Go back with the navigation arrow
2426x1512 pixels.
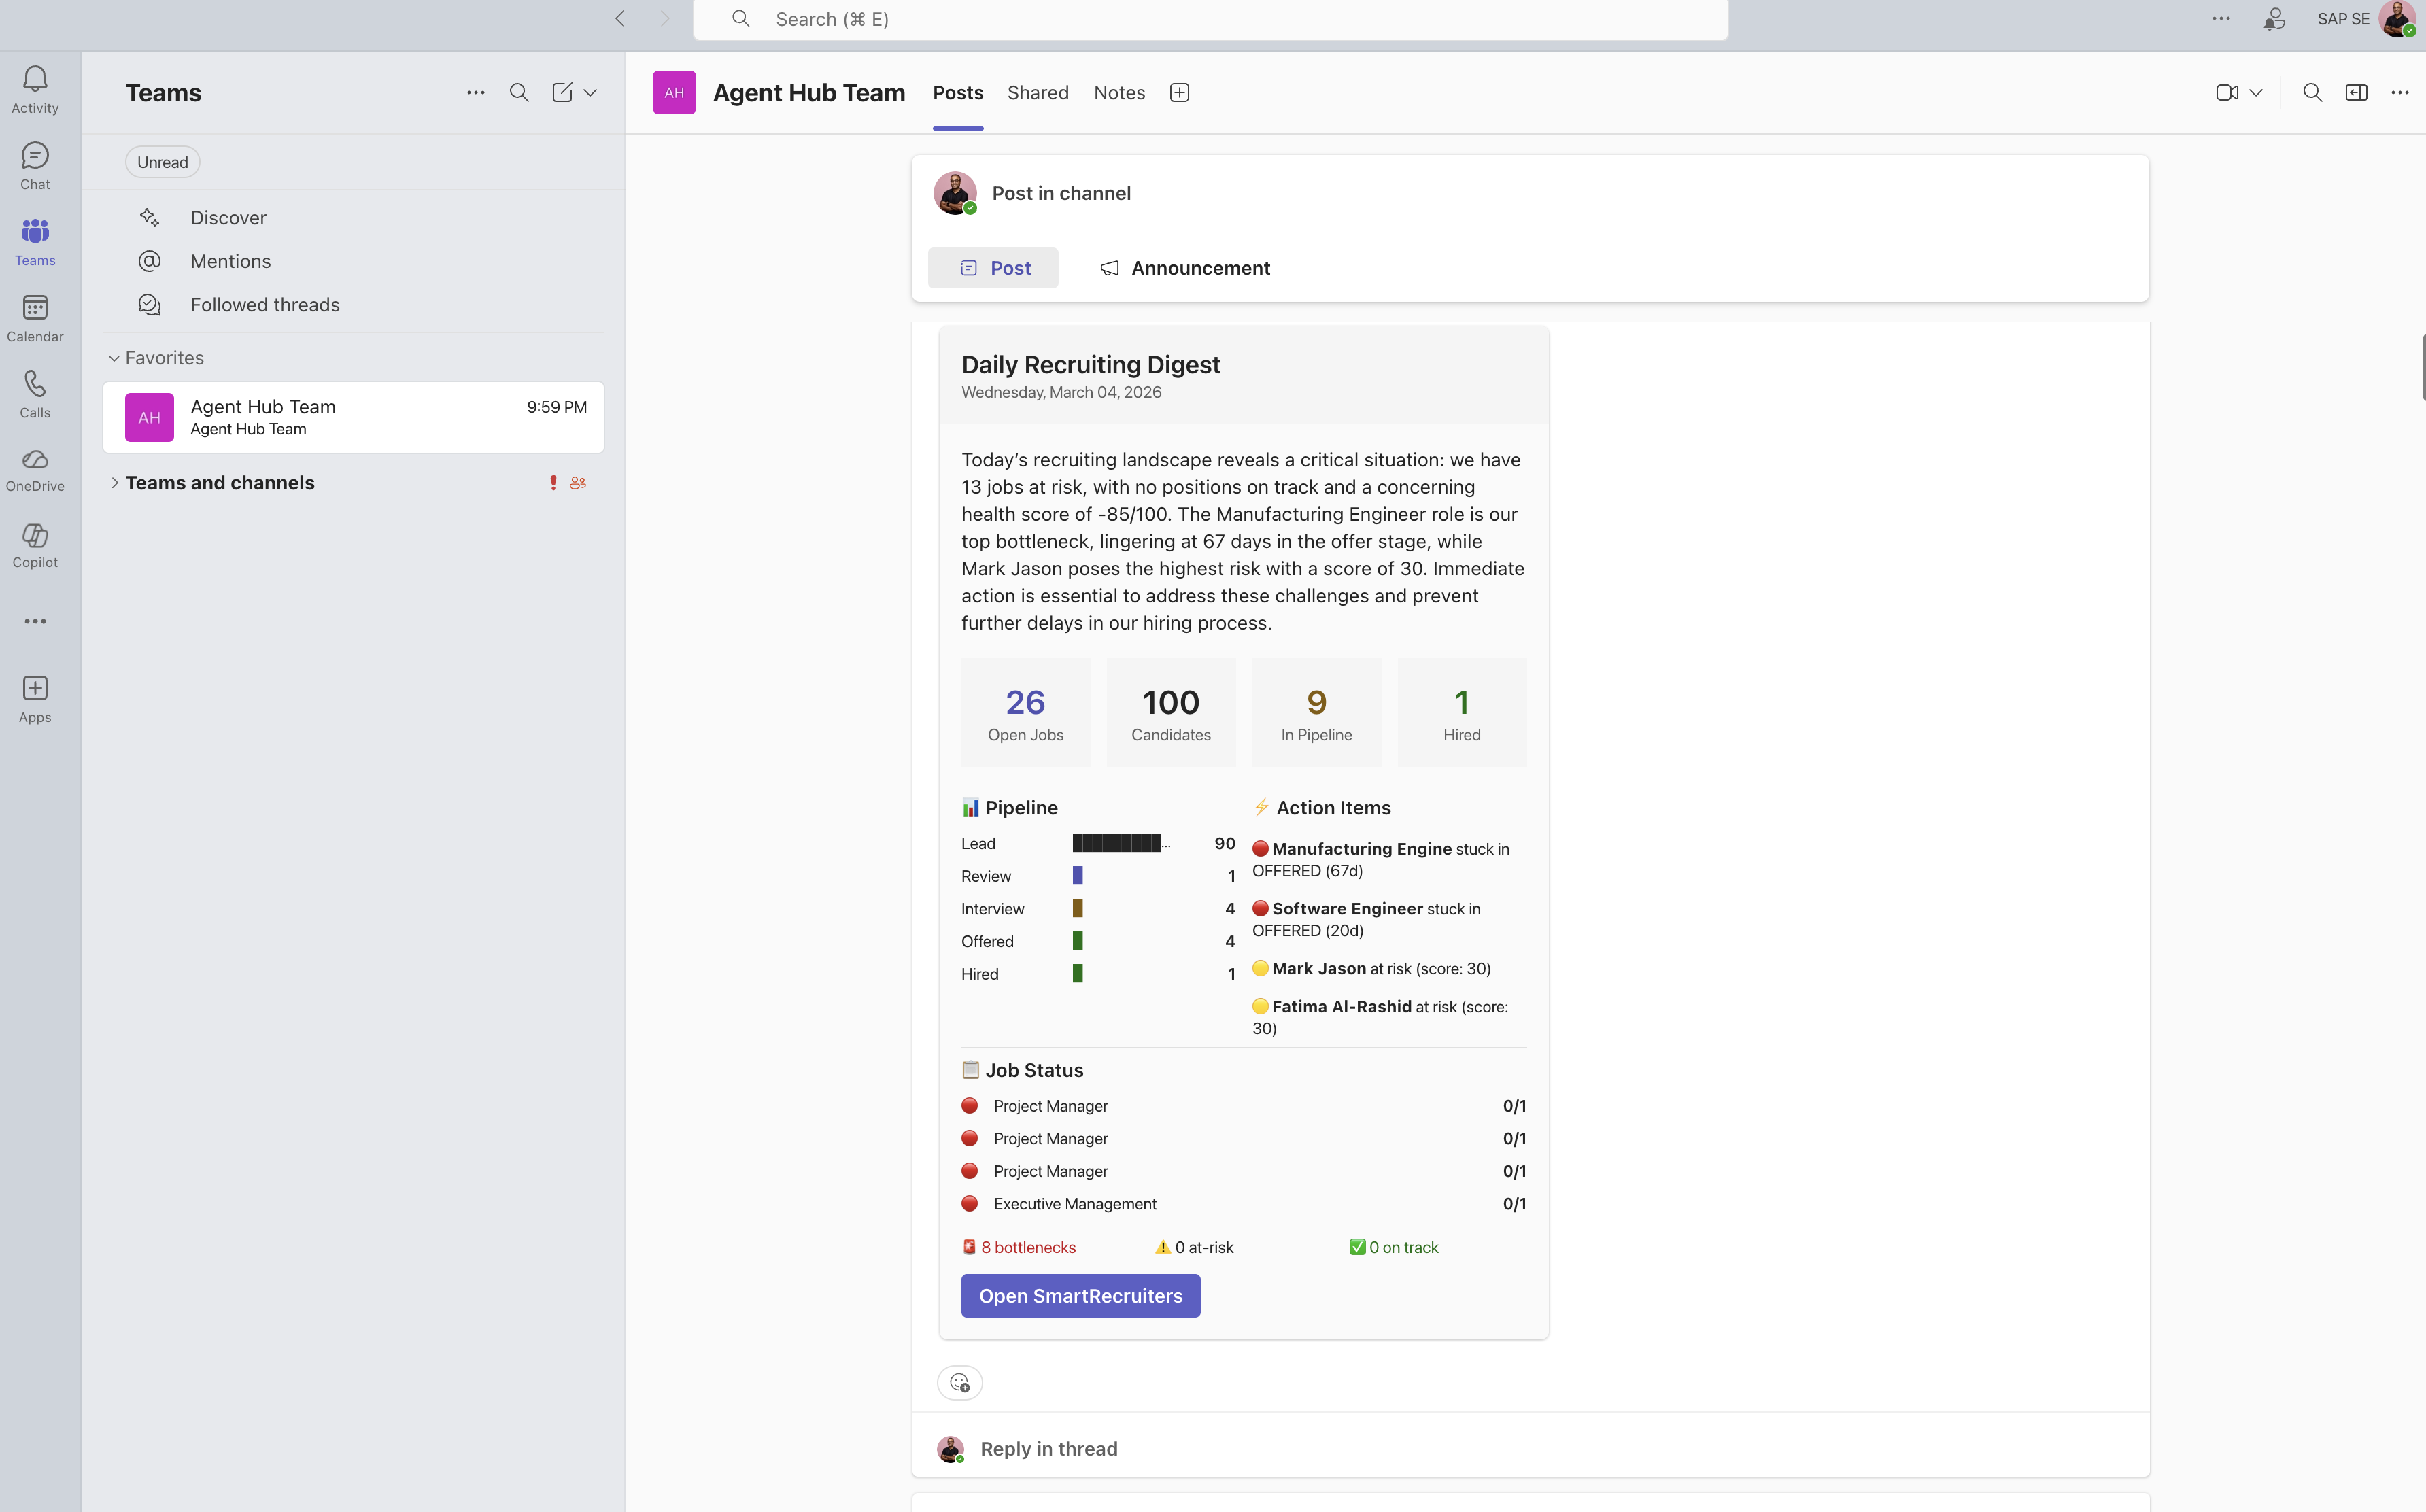(620, 19)
